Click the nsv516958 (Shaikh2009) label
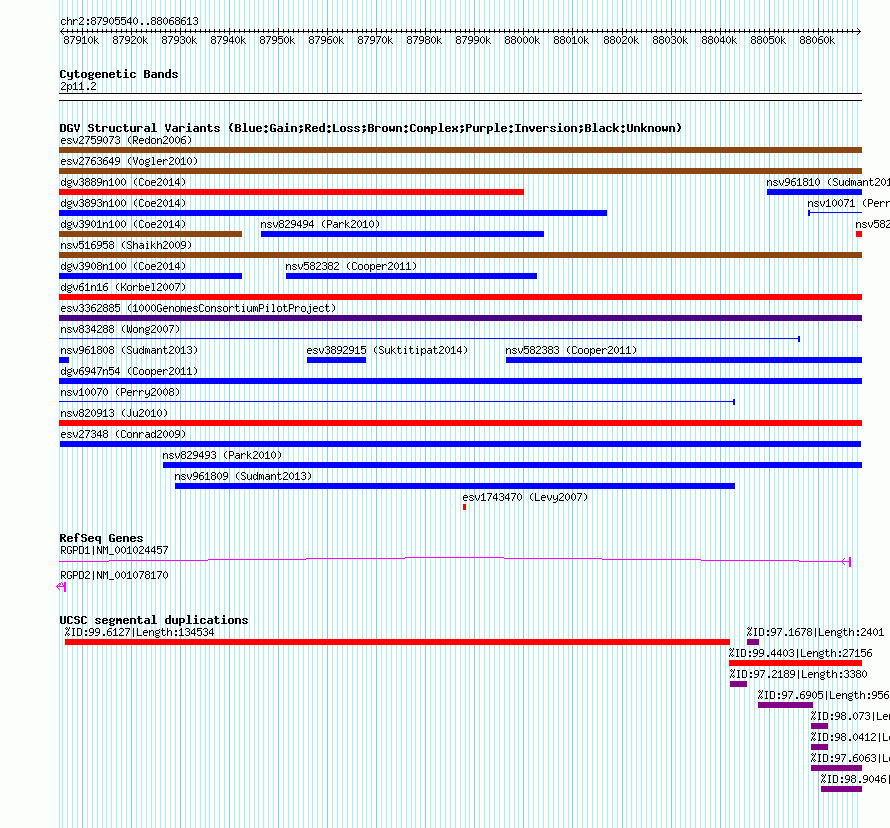The width and height of the screenshot is (890, 828). [x=126, y=245]
